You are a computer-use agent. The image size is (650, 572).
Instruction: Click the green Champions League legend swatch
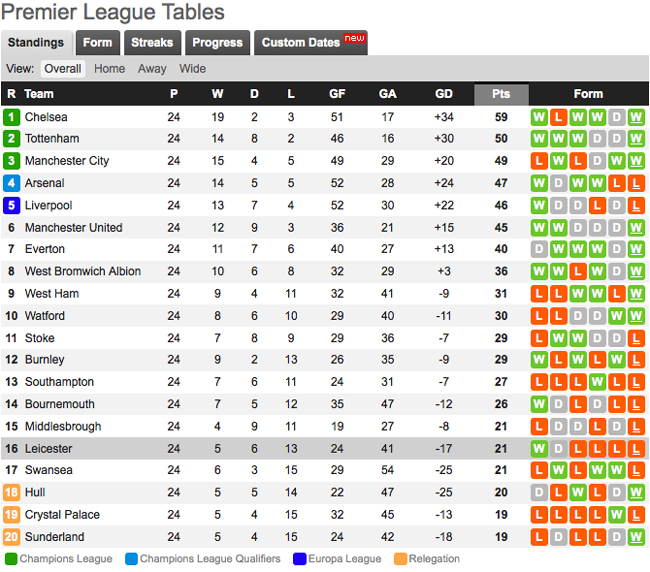point(11,559)
